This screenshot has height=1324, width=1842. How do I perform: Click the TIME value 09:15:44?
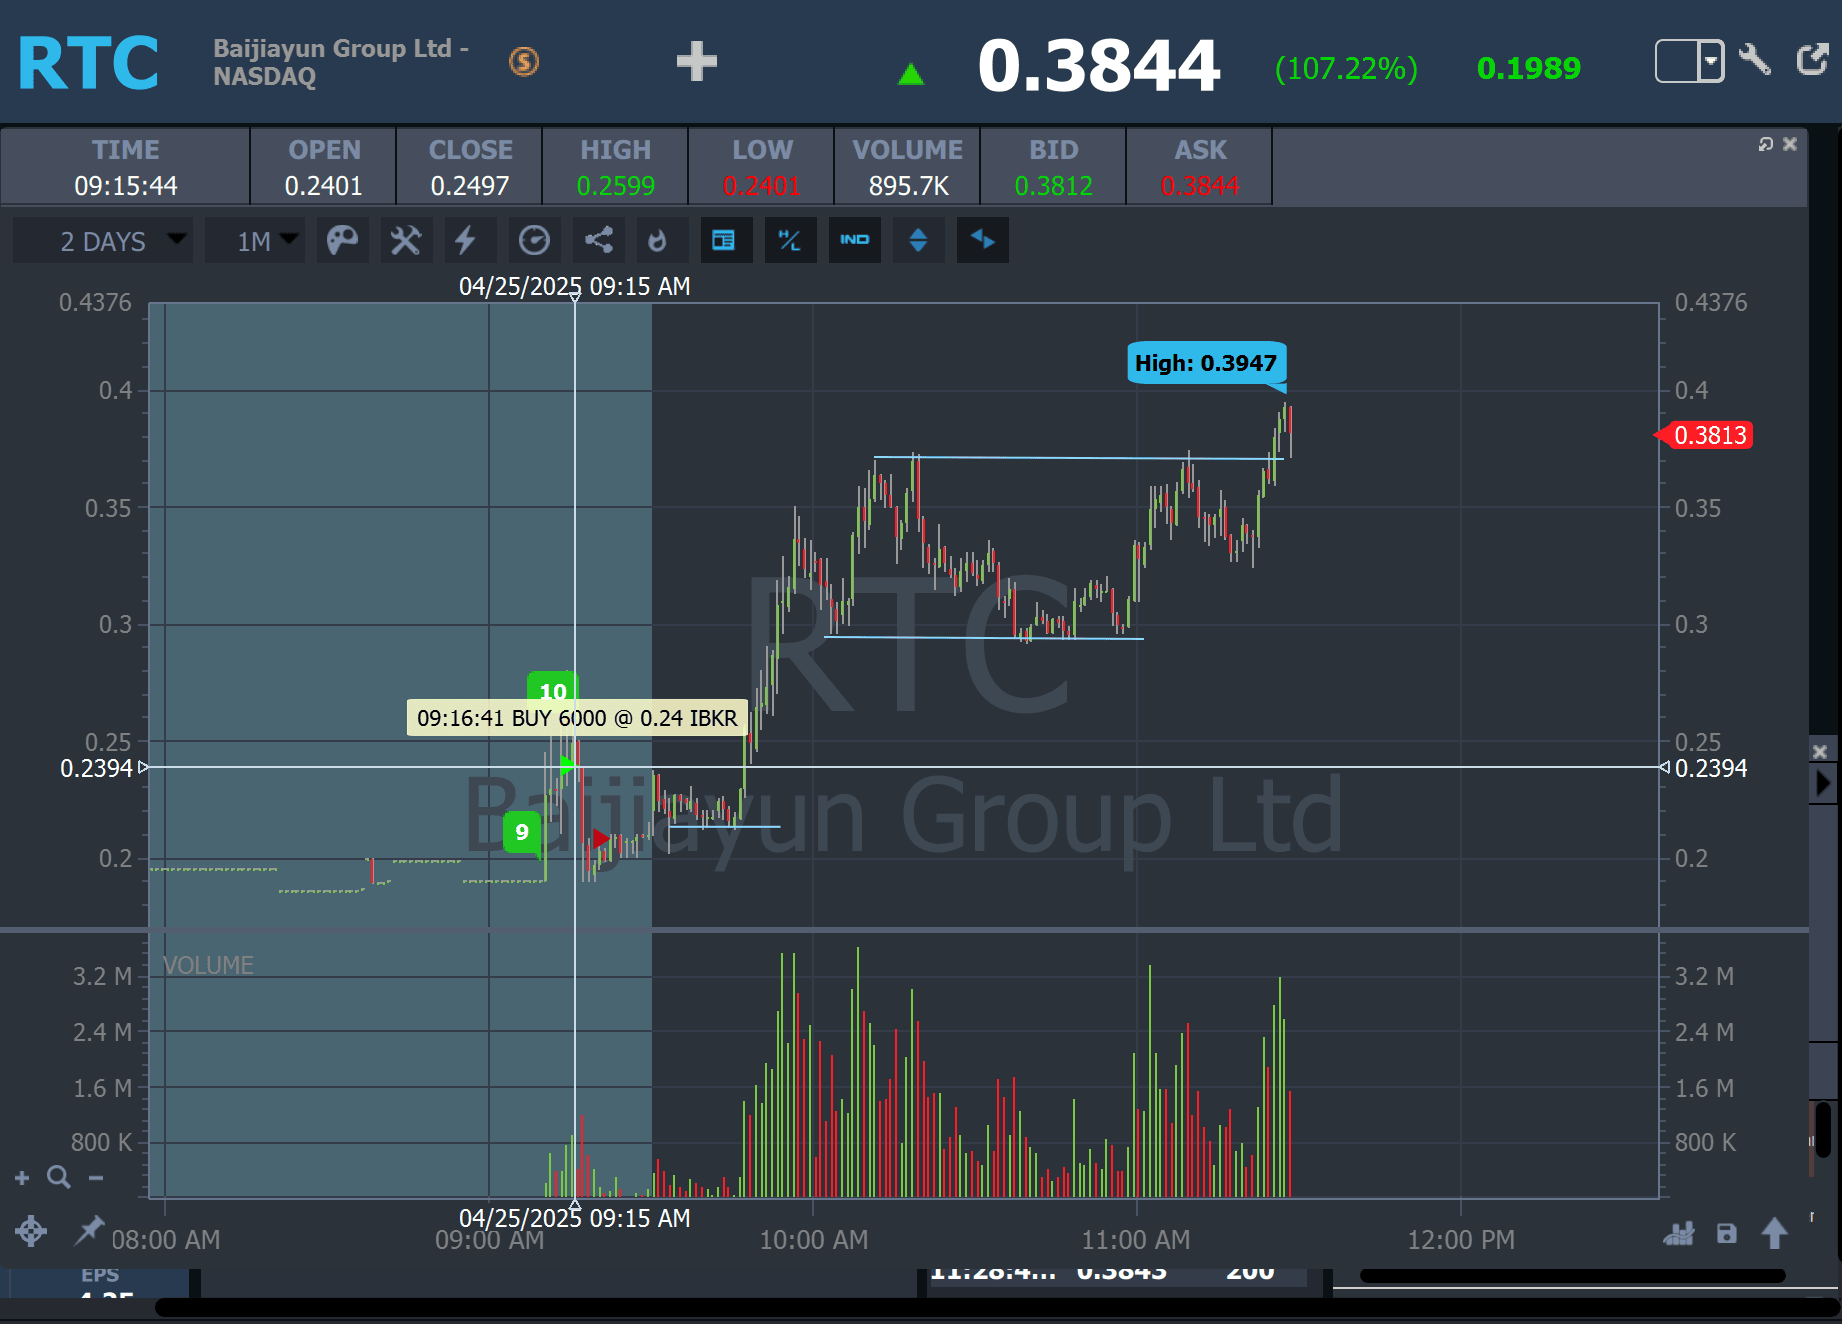coord(126,186)
